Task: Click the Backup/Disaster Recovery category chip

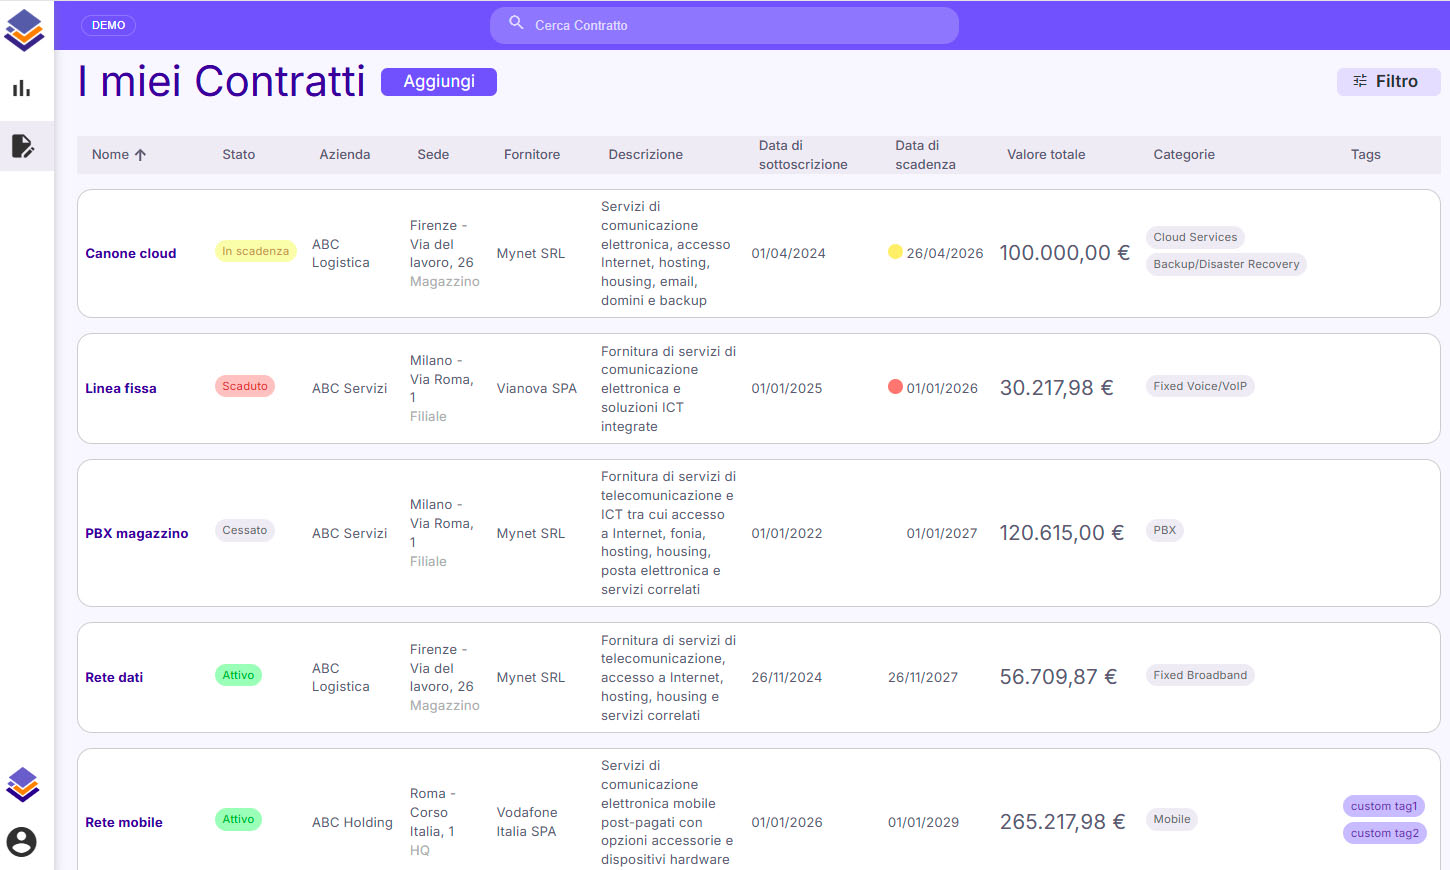Action: [x=1225, y=265]
